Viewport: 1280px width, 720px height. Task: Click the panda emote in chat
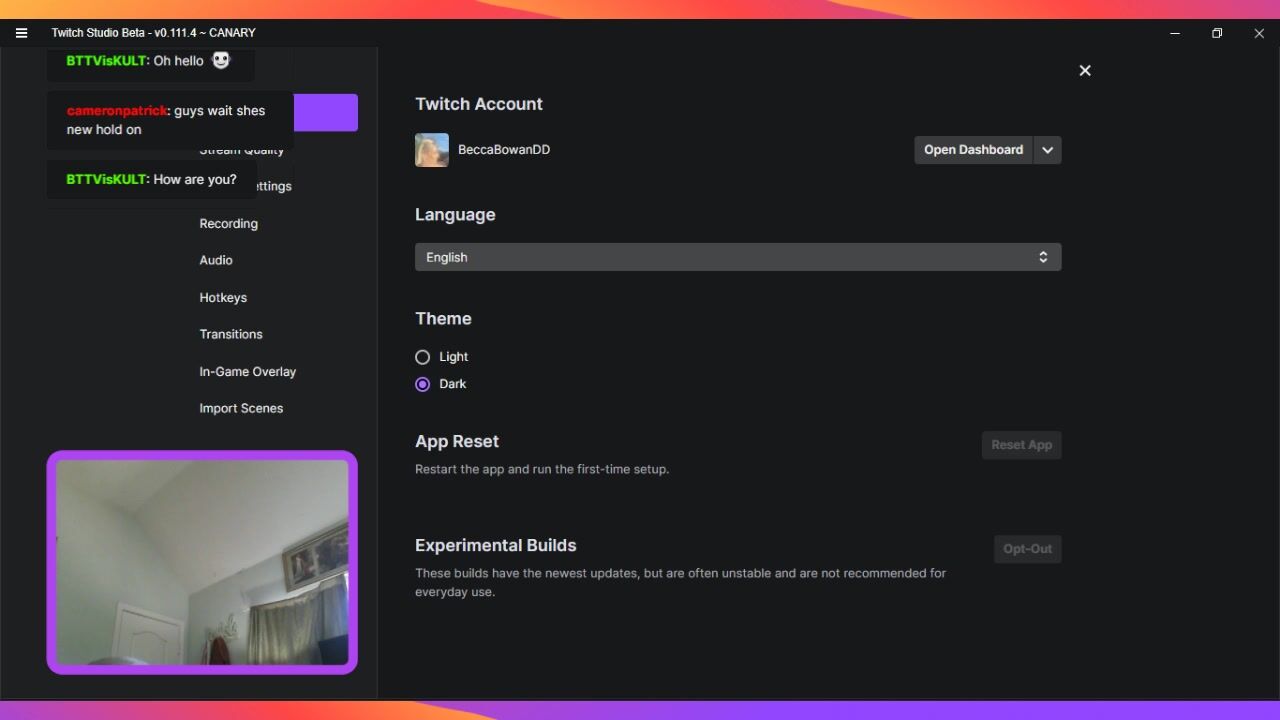coord(221,61)
